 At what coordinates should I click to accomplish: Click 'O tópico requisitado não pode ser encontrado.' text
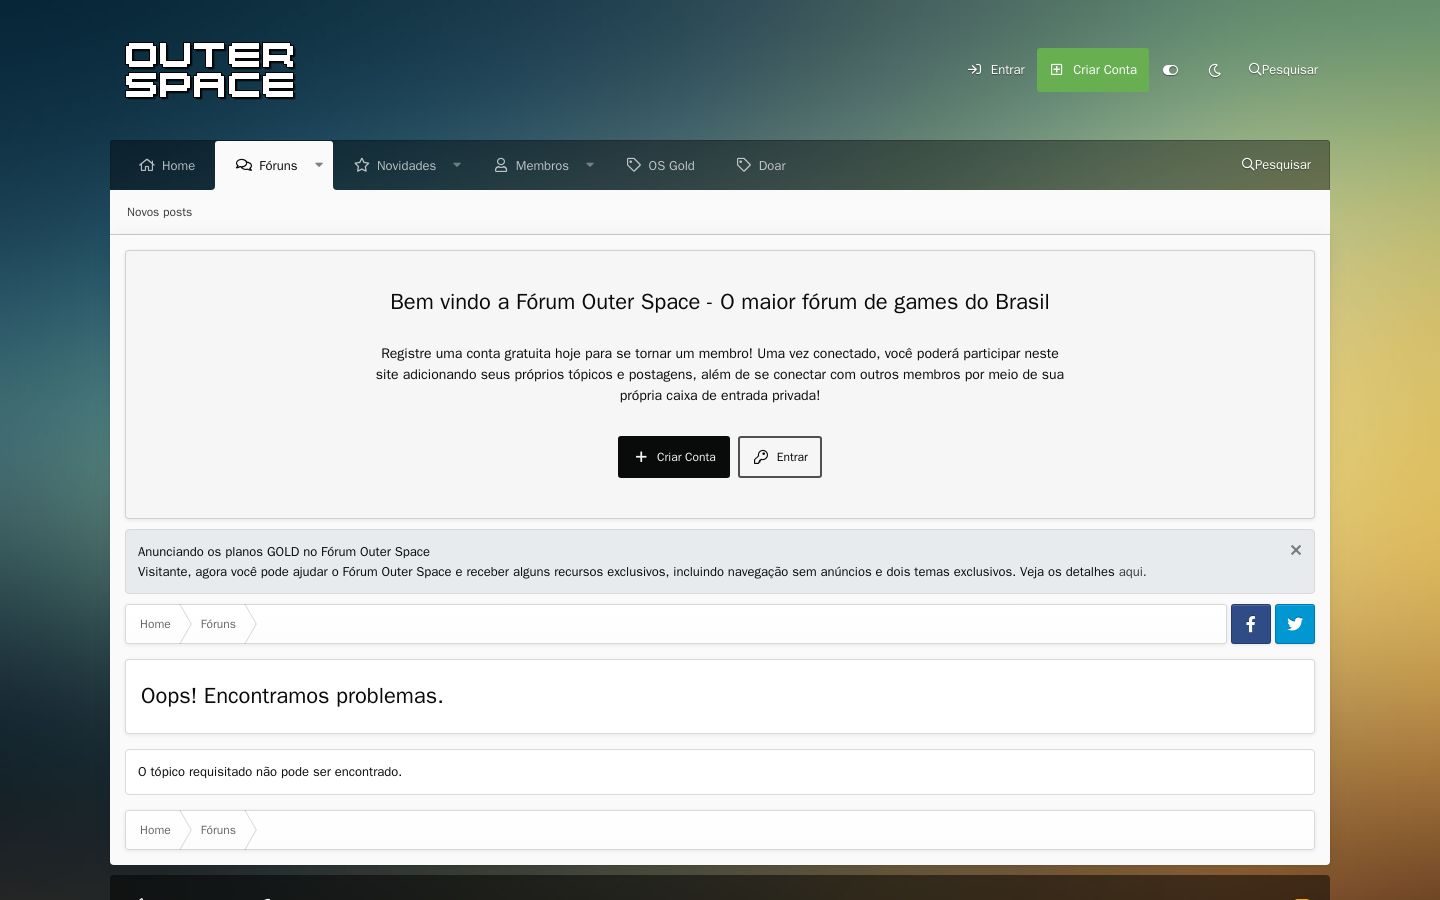coord(270,772)
